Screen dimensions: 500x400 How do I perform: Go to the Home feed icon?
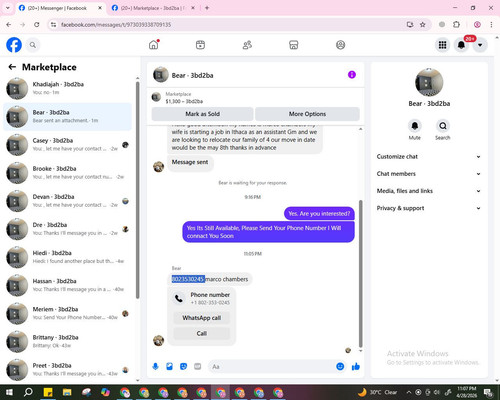point(154,45)
